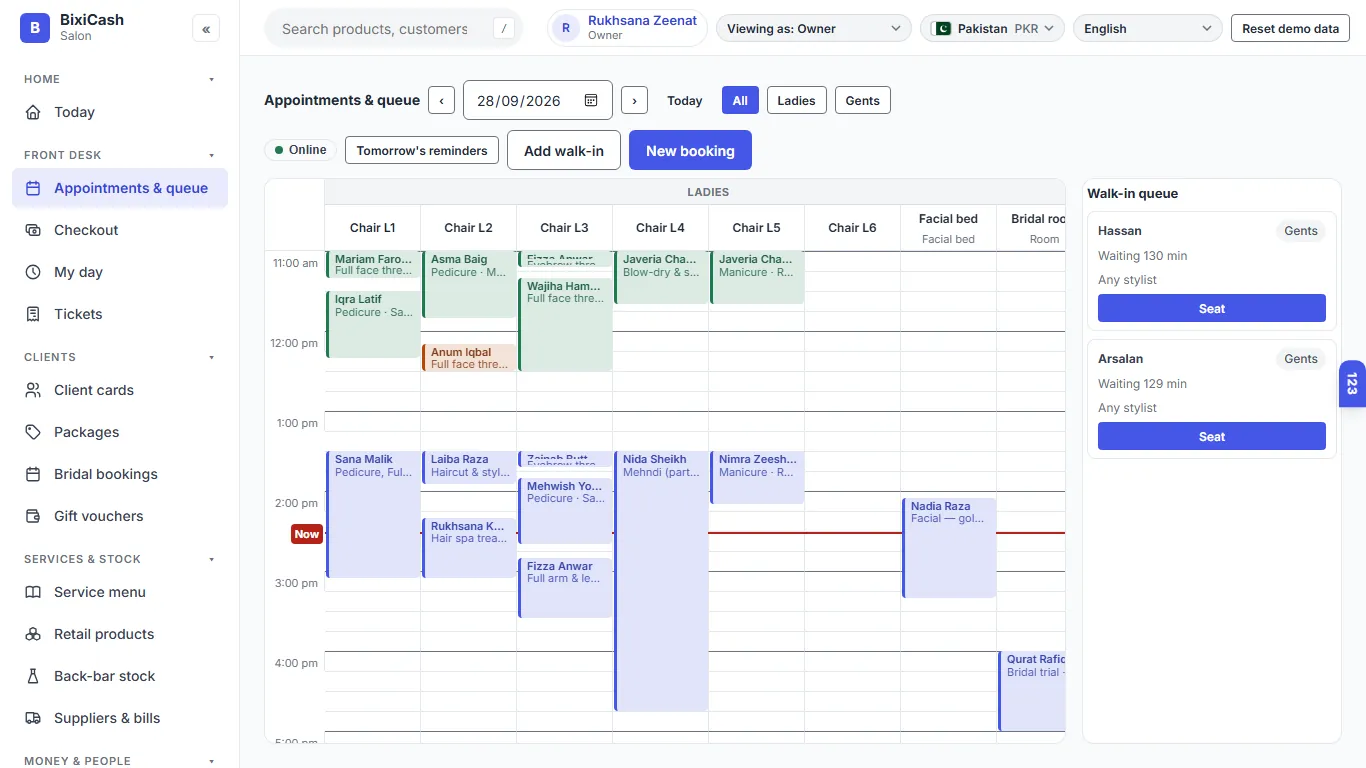Open the date picker calendar icon
Screen dimensions: 1366x768
[x=591, y=100]
